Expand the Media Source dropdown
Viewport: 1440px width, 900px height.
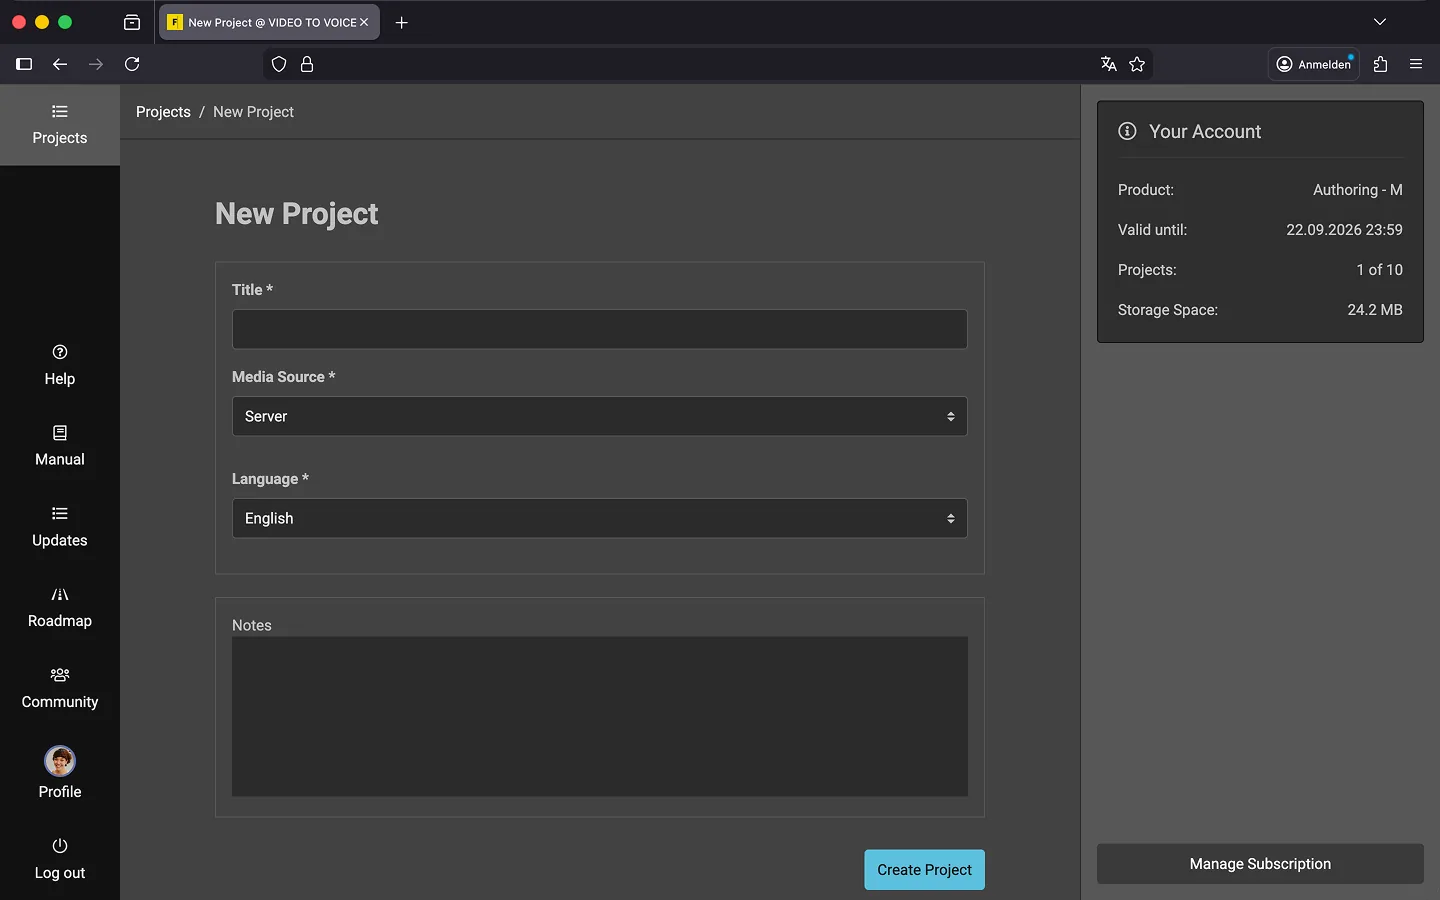pos(599,416)
